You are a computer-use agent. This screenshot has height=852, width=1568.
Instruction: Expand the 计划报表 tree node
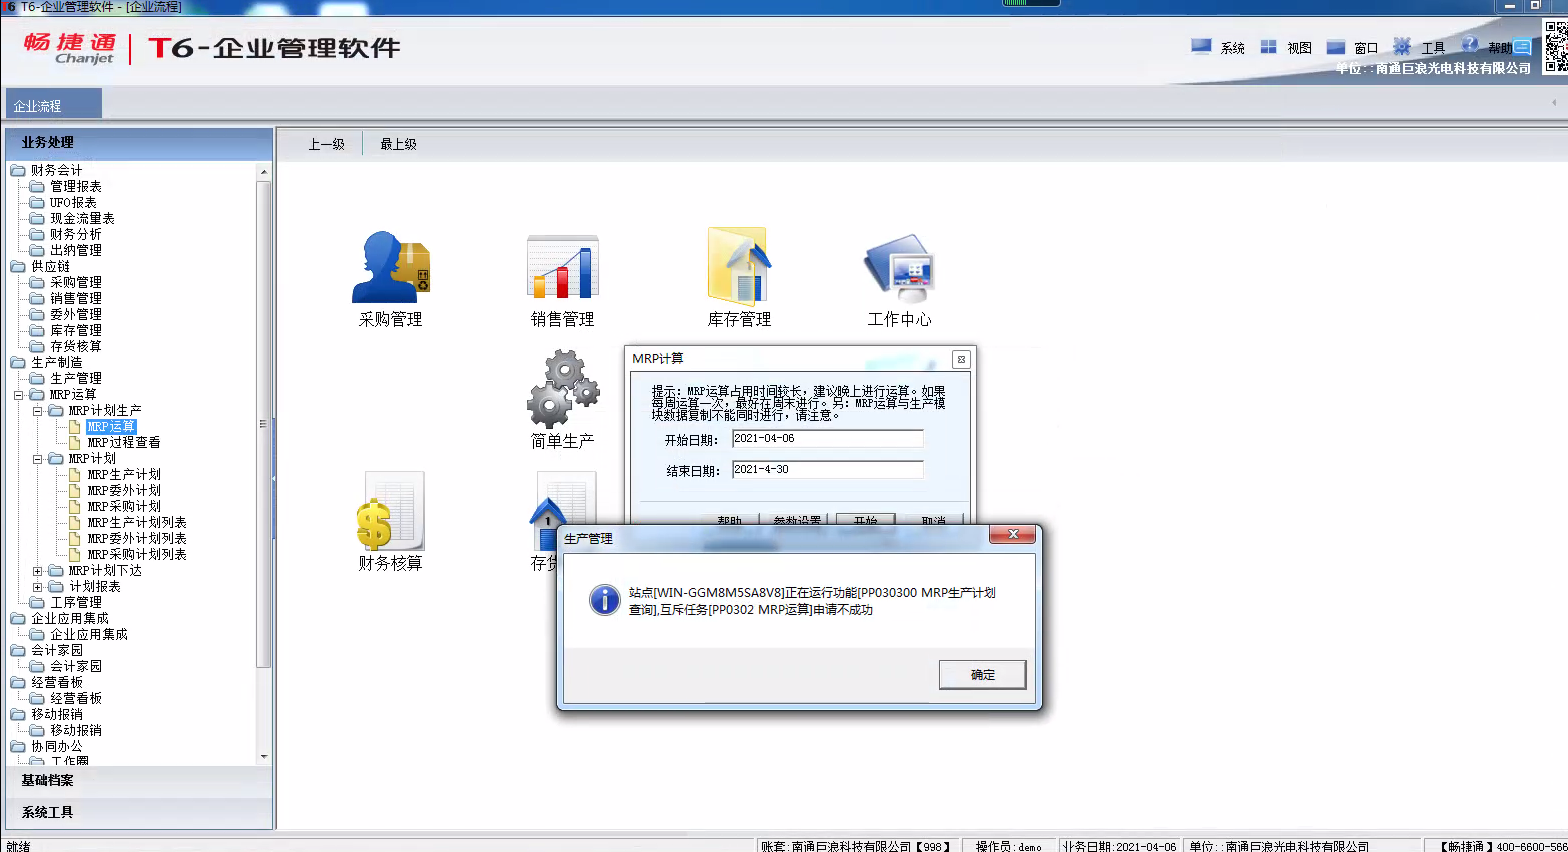[x=37, y=587]
